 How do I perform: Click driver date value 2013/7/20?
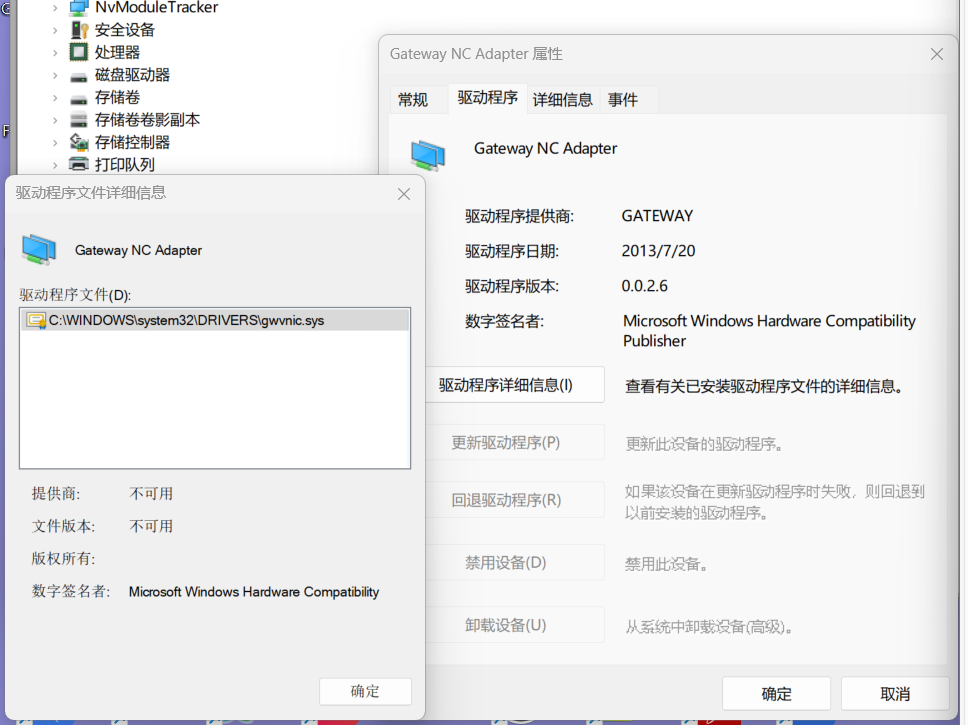click(x=658, y=251)
